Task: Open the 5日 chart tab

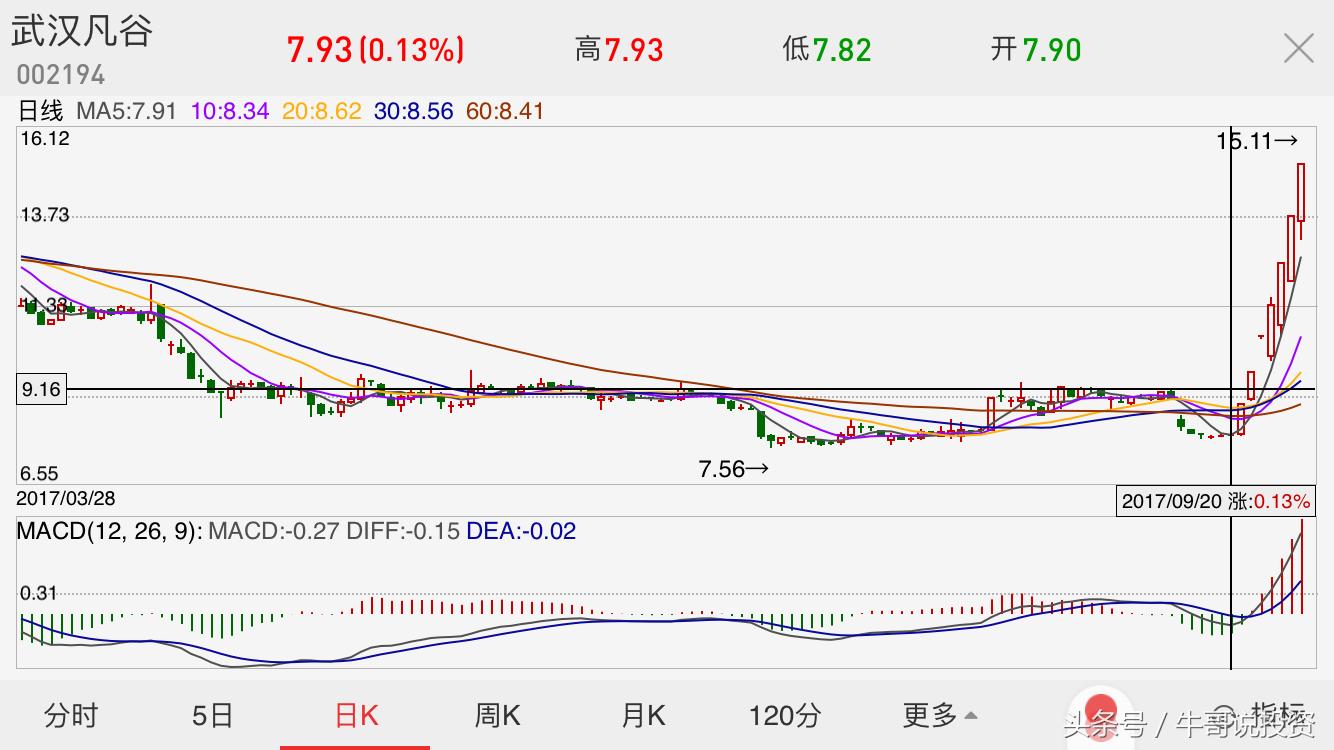Action: click(x=212, y=715)
